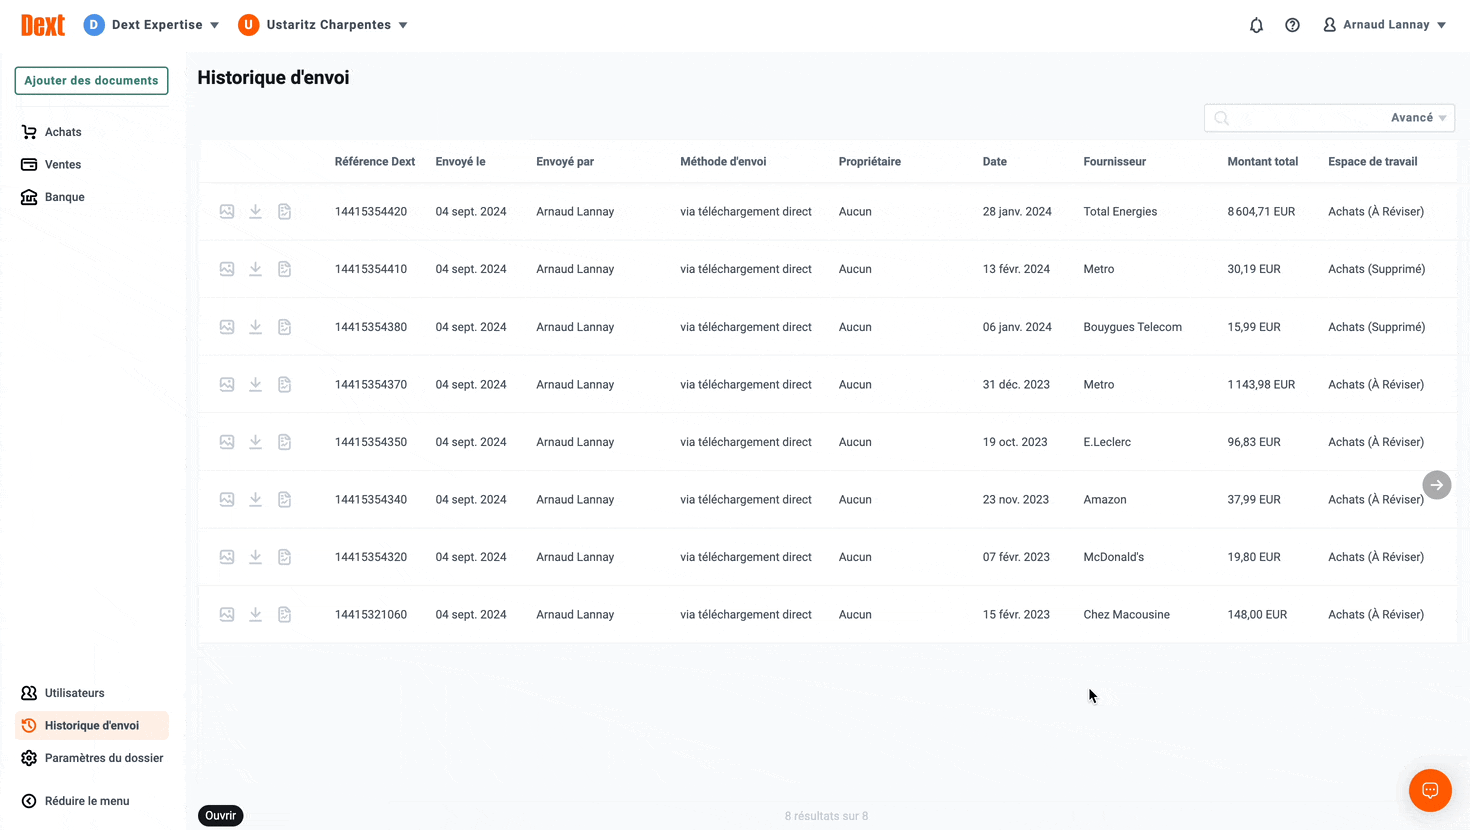View image for Amazon row
Image resolution: width=1470 pixels, height=830 pixels.
[x=227, y=499]
